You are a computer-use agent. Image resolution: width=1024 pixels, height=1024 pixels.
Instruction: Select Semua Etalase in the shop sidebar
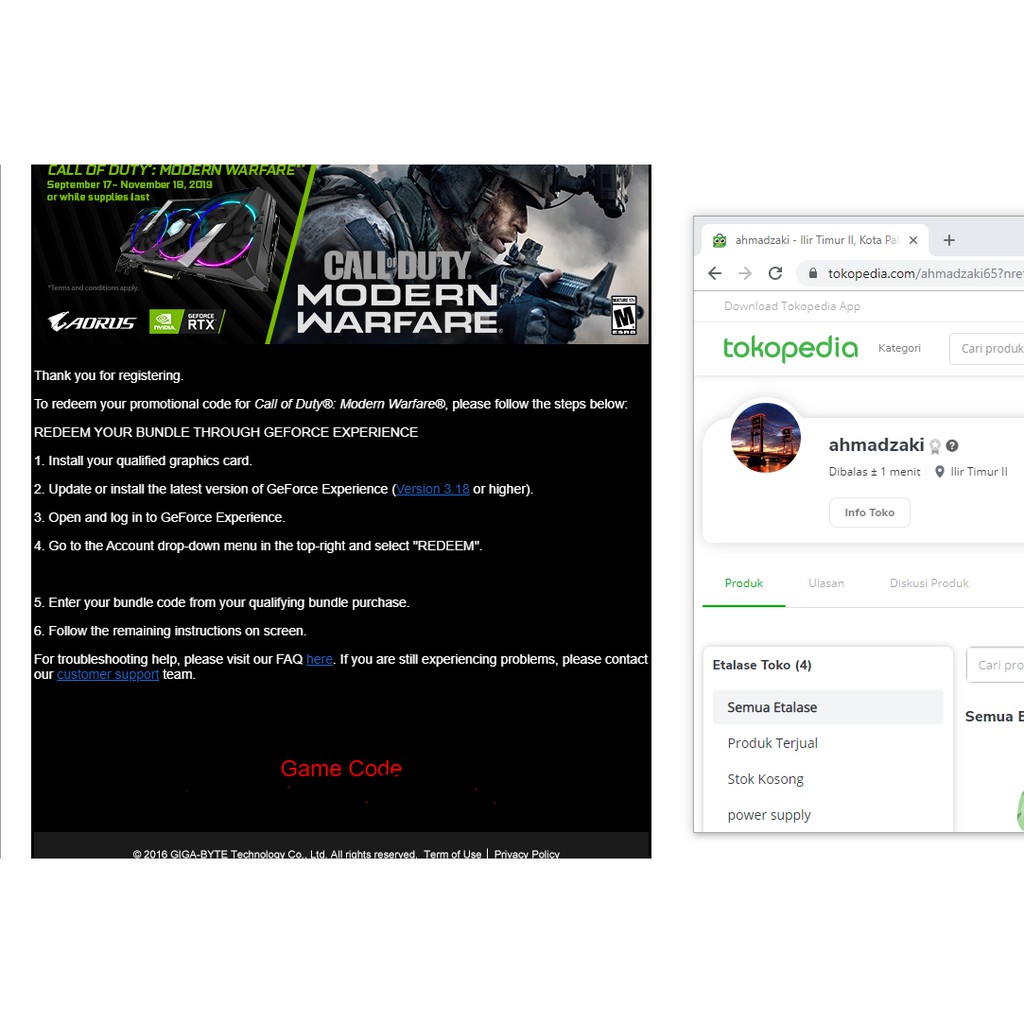pos(828,707)
